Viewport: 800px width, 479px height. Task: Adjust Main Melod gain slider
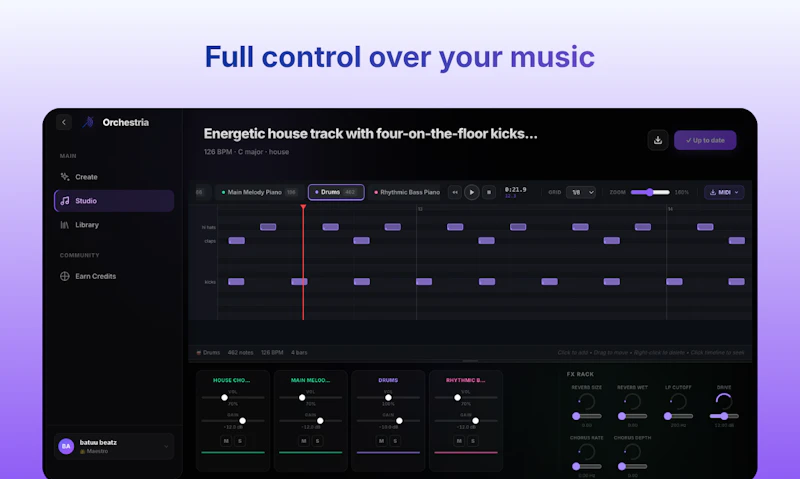coord(310,421)
